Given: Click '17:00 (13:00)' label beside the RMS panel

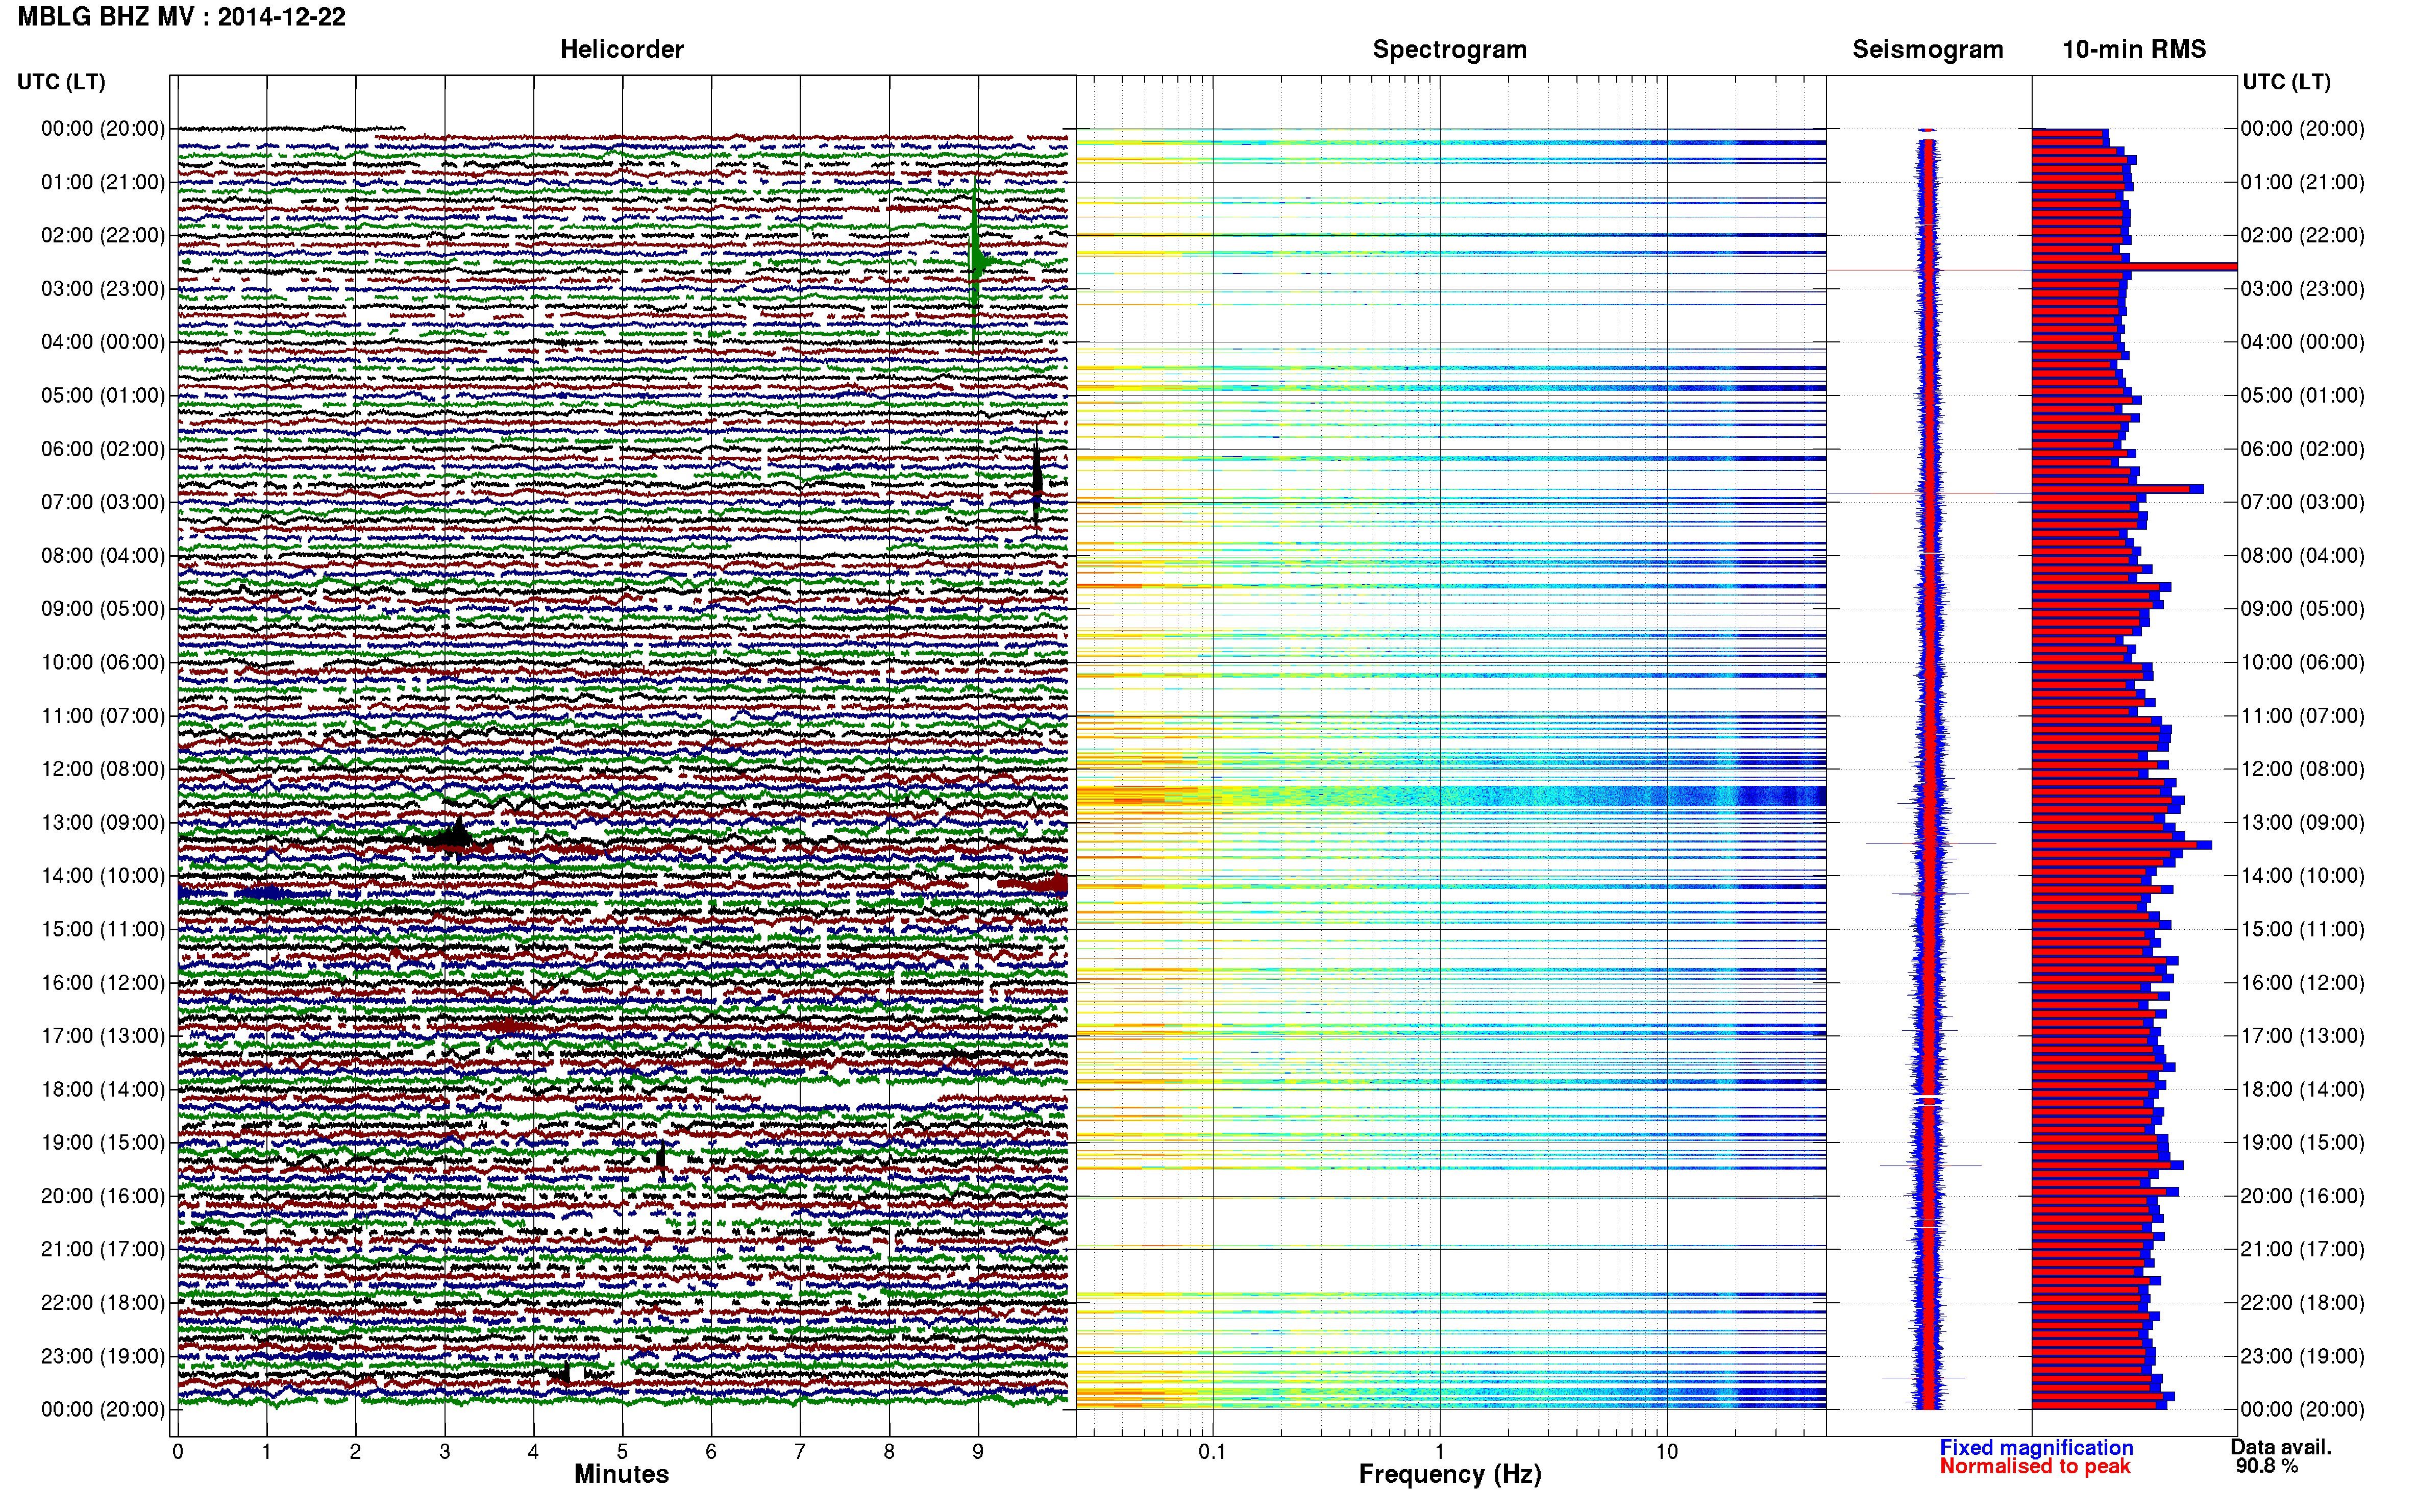Looking at the screenshot, I should click(x=2302, y=1036).
